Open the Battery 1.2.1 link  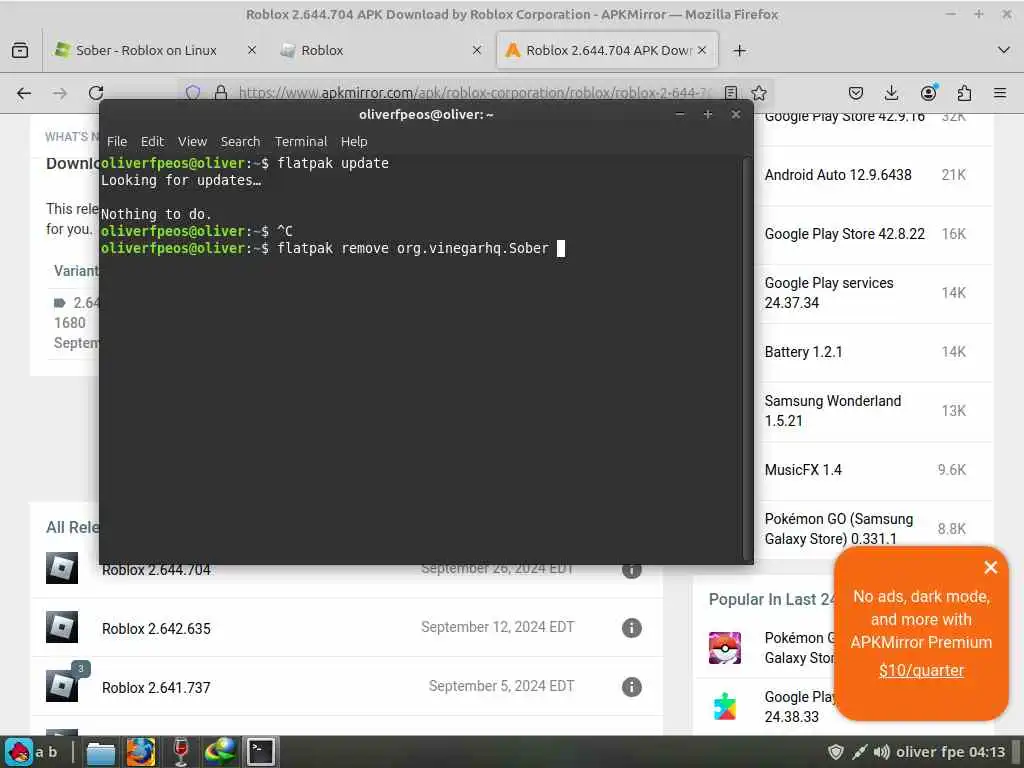[x=803, y=352]
